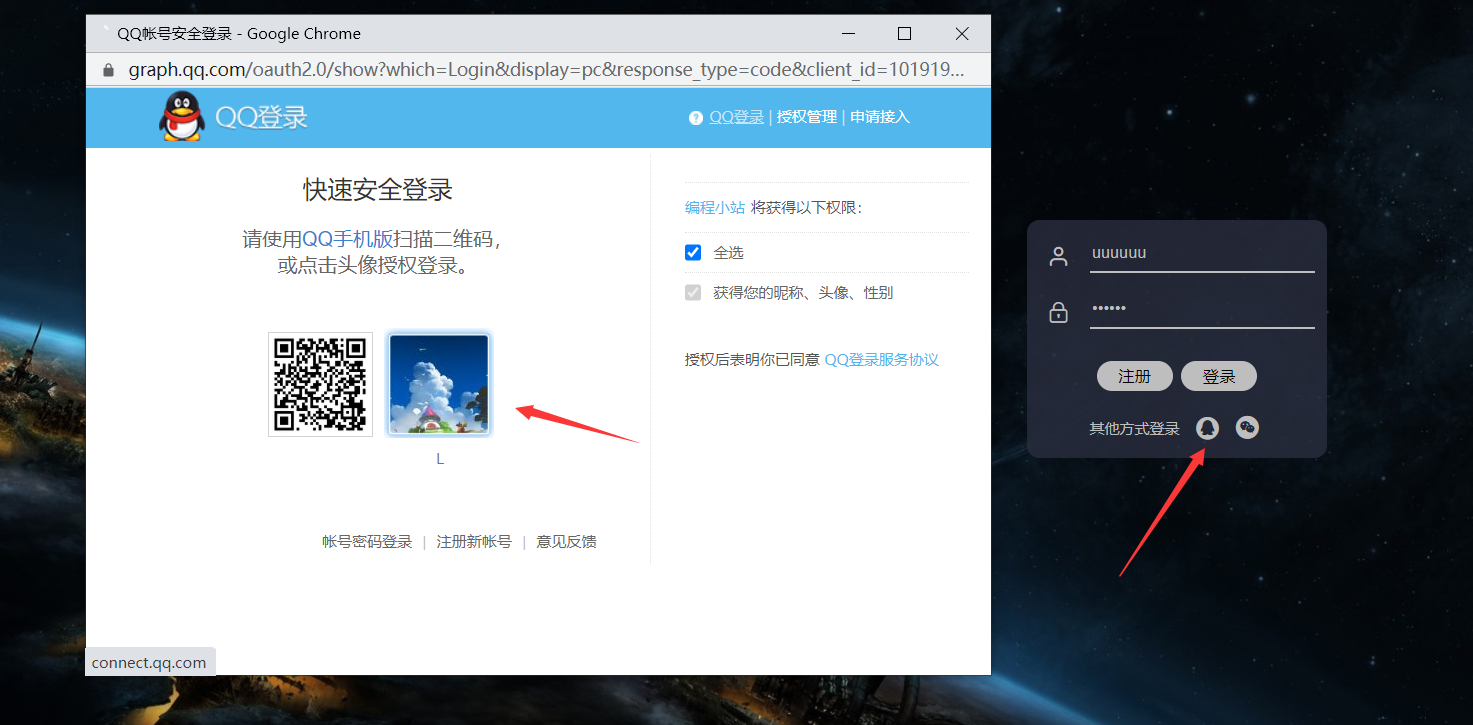
Task: Toggle 获得您的昵称、头像、性别 checkbox
Action: click(x=693, y=292)
